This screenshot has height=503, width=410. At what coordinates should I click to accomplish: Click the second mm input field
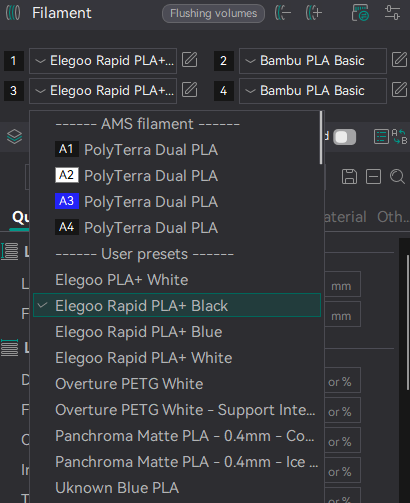coord(343,314)
